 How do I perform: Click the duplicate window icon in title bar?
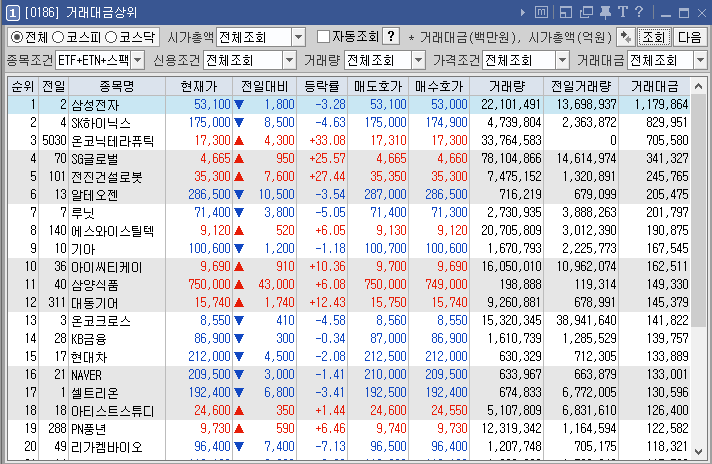click(586, 12)
